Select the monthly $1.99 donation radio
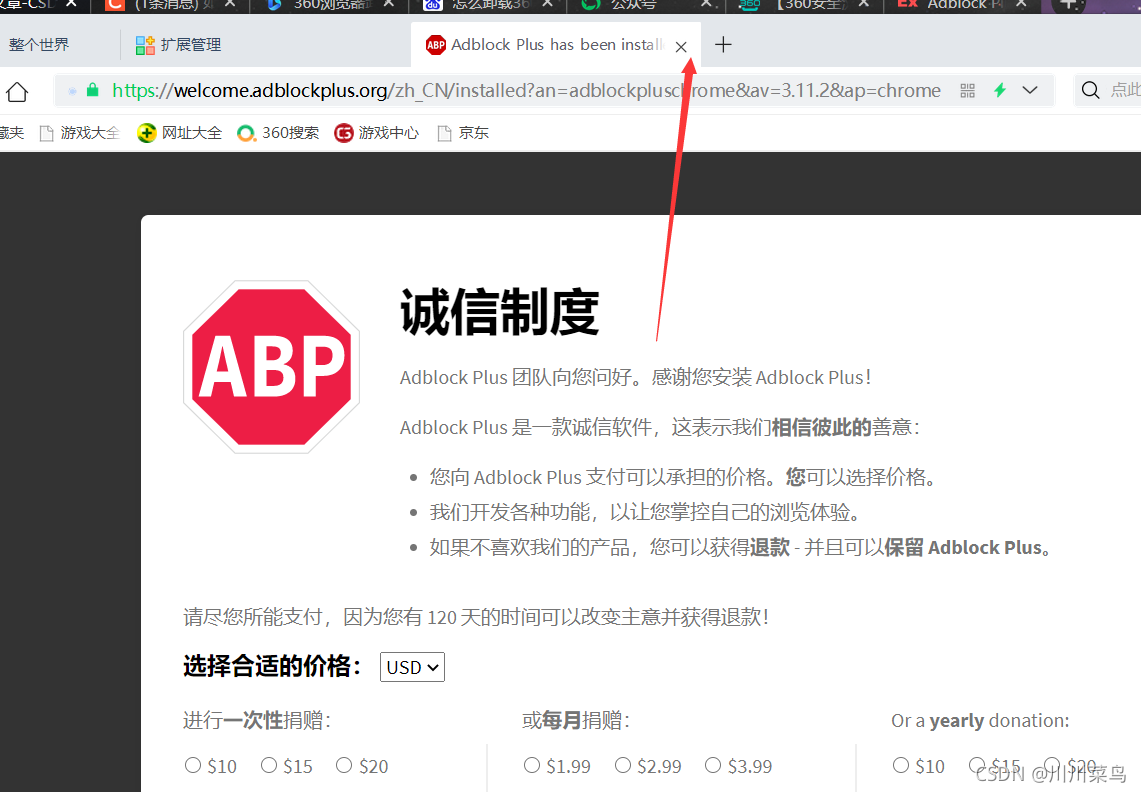 click(532, 765)
